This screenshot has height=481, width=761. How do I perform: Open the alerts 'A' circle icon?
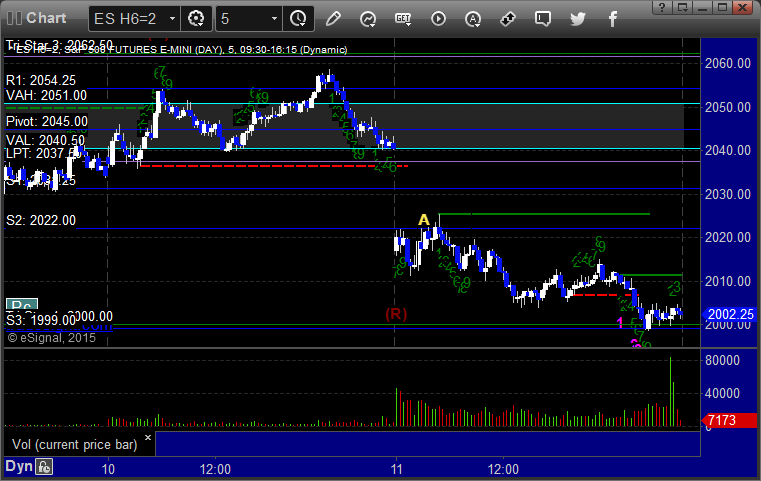click(473, 19)
